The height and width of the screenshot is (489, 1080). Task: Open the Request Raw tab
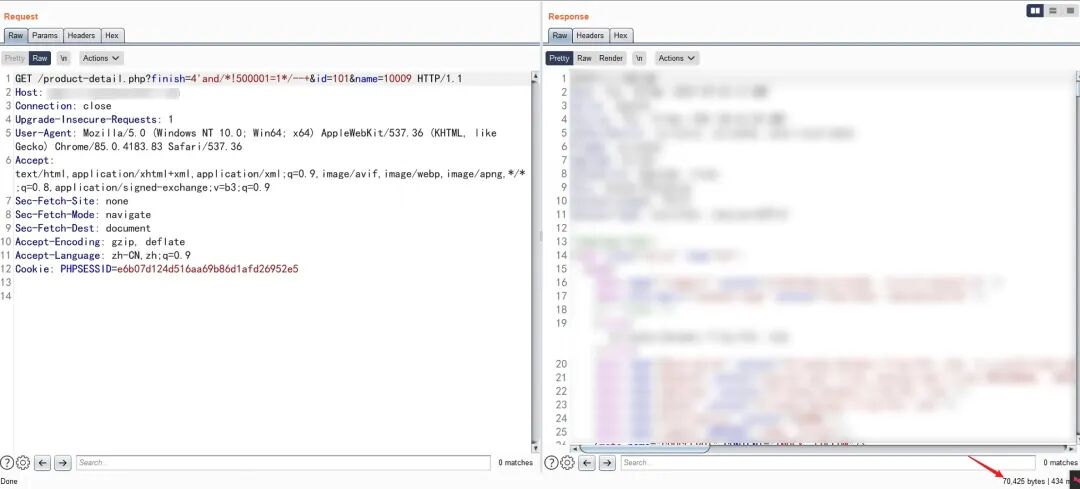(x=15, y=35)
